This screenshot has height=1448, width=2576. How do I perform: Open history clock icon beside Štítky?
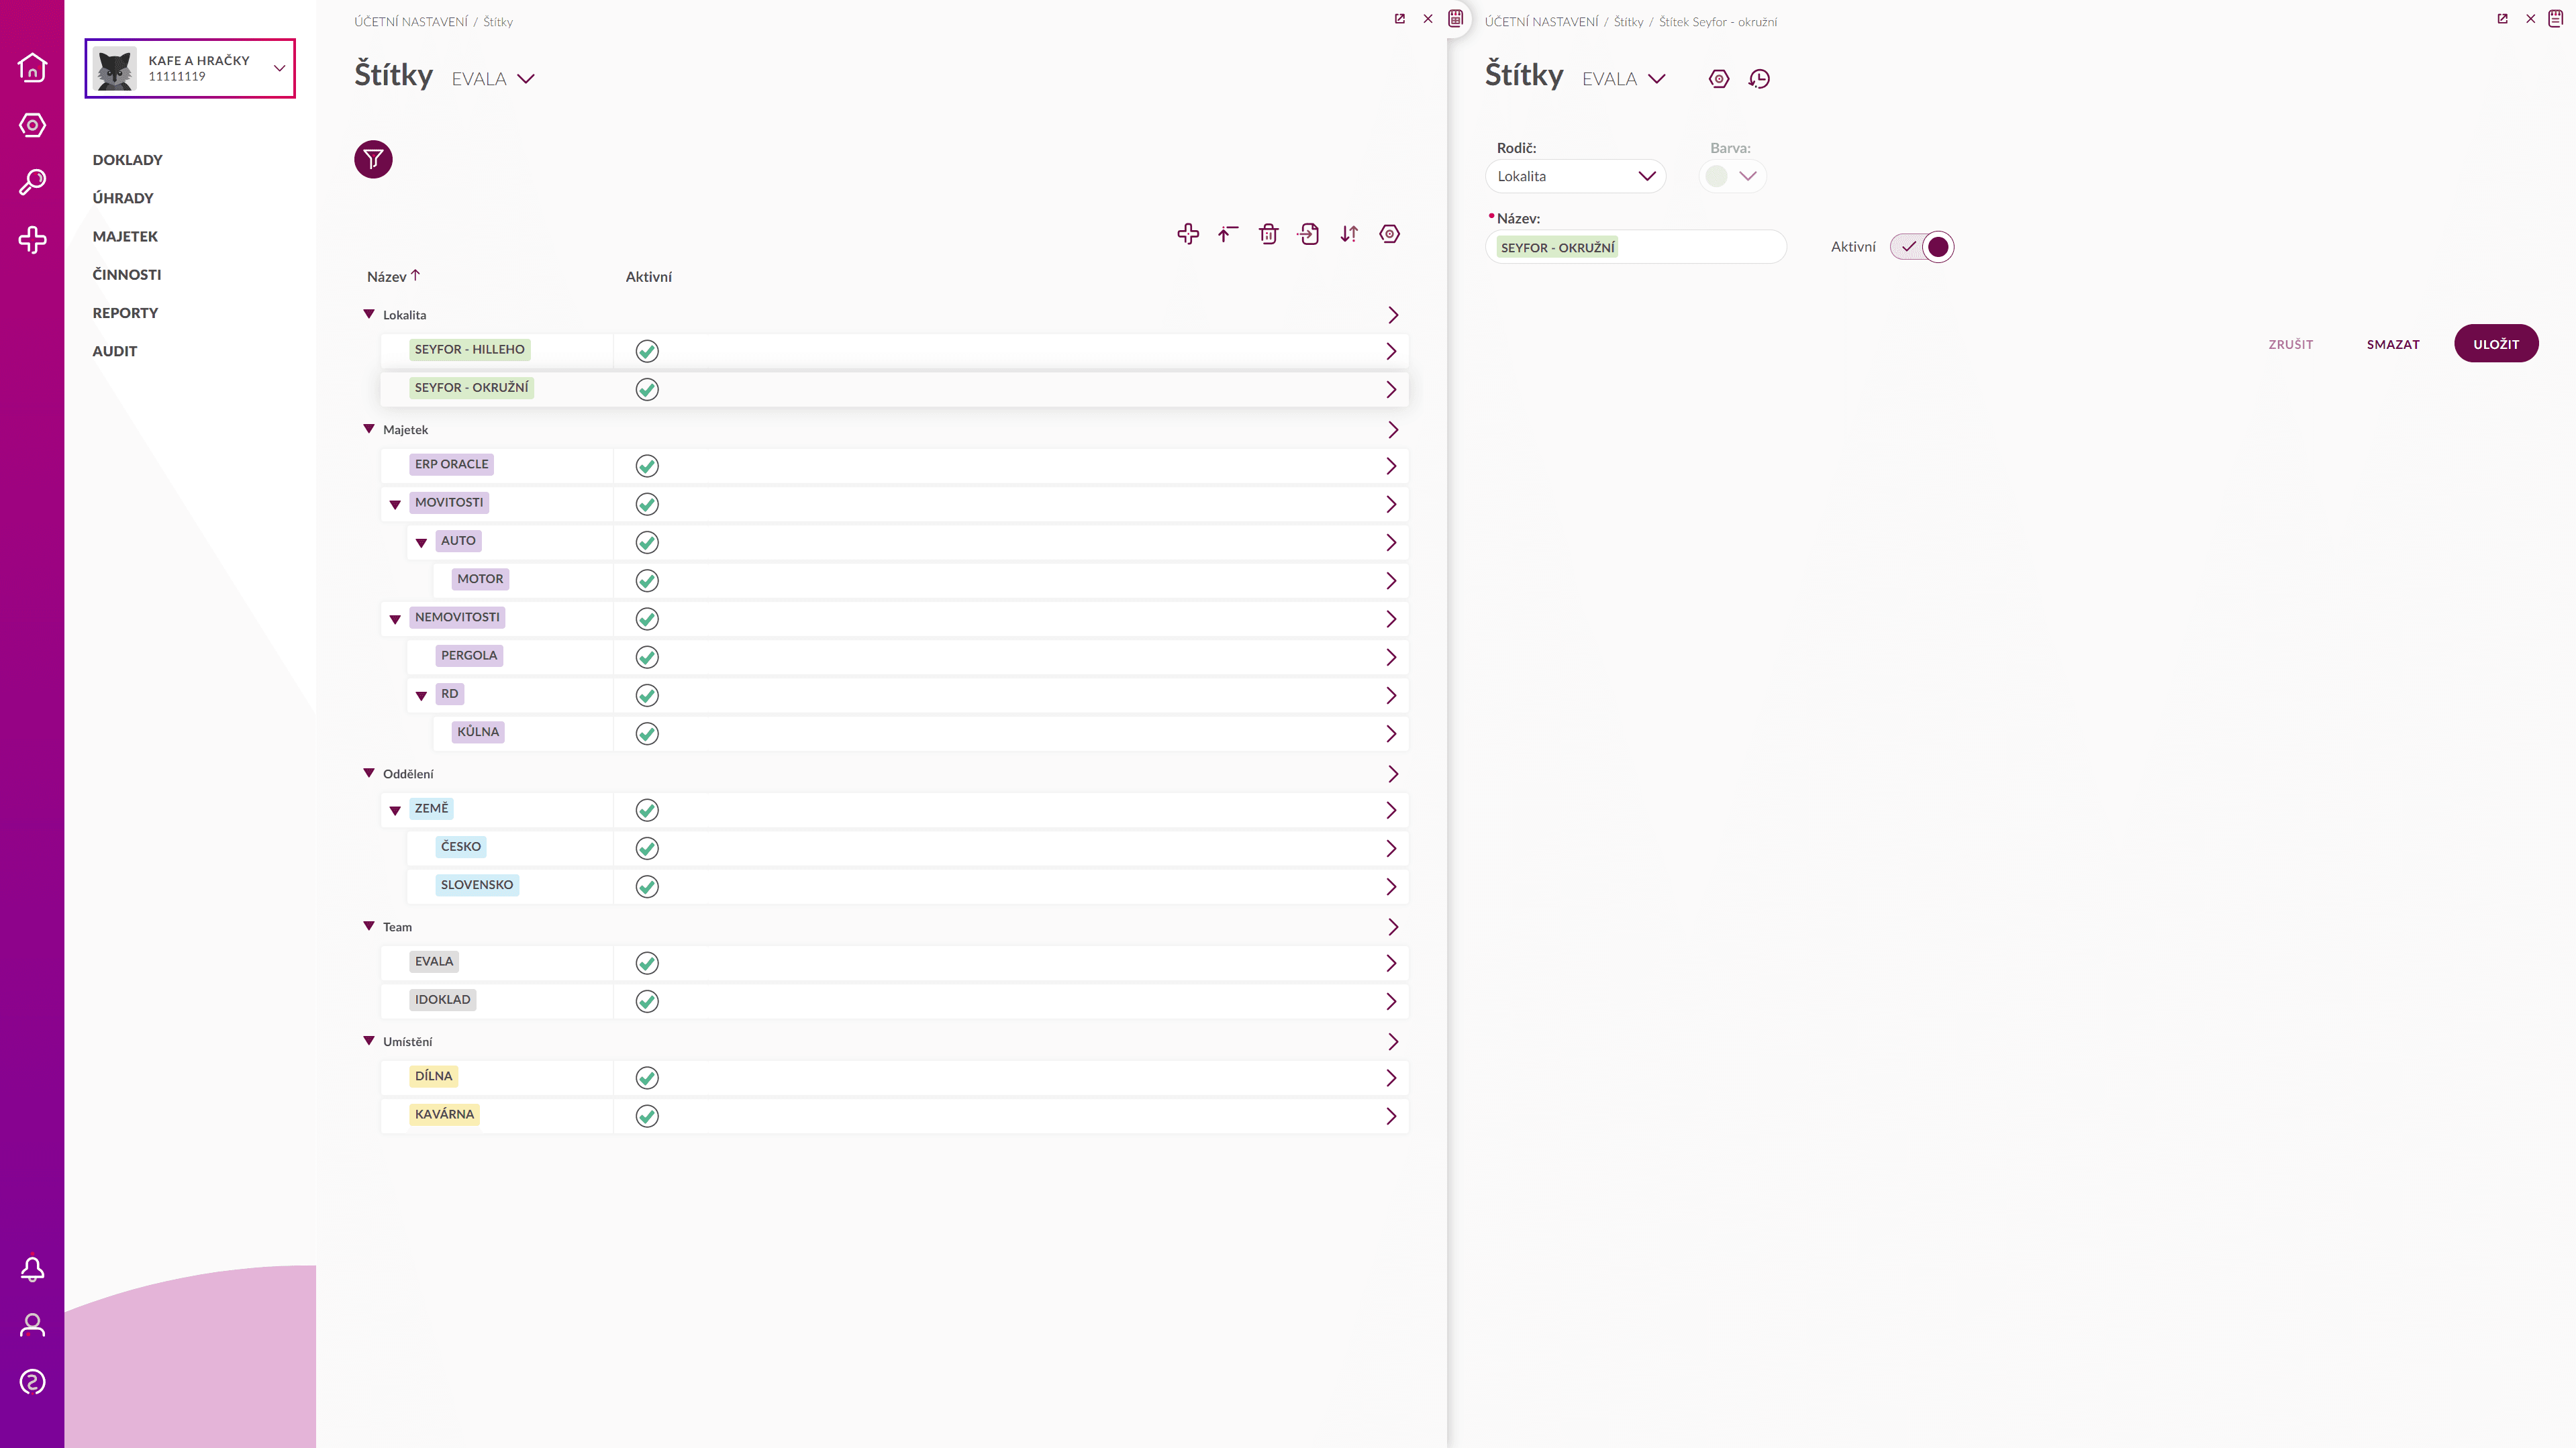tap(1759, 79)
